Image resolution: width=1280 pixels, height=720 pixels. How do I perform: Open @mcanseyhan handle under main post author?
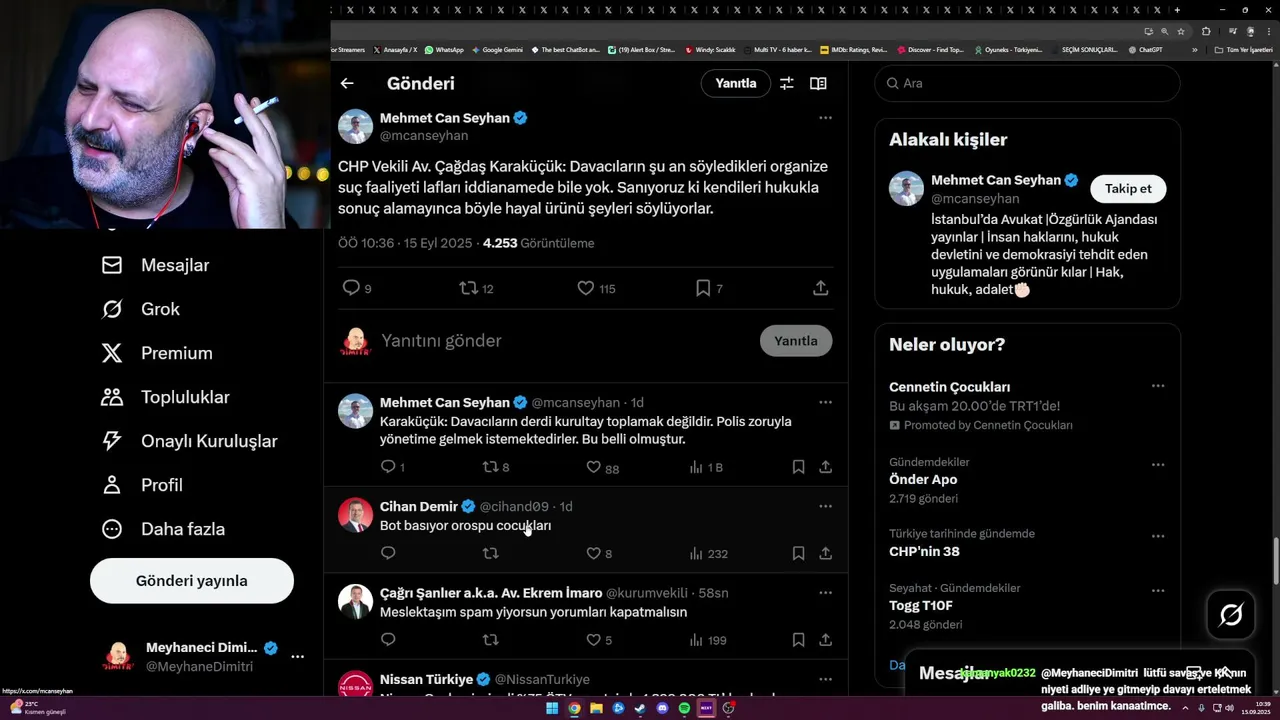(x=424, y=135)
